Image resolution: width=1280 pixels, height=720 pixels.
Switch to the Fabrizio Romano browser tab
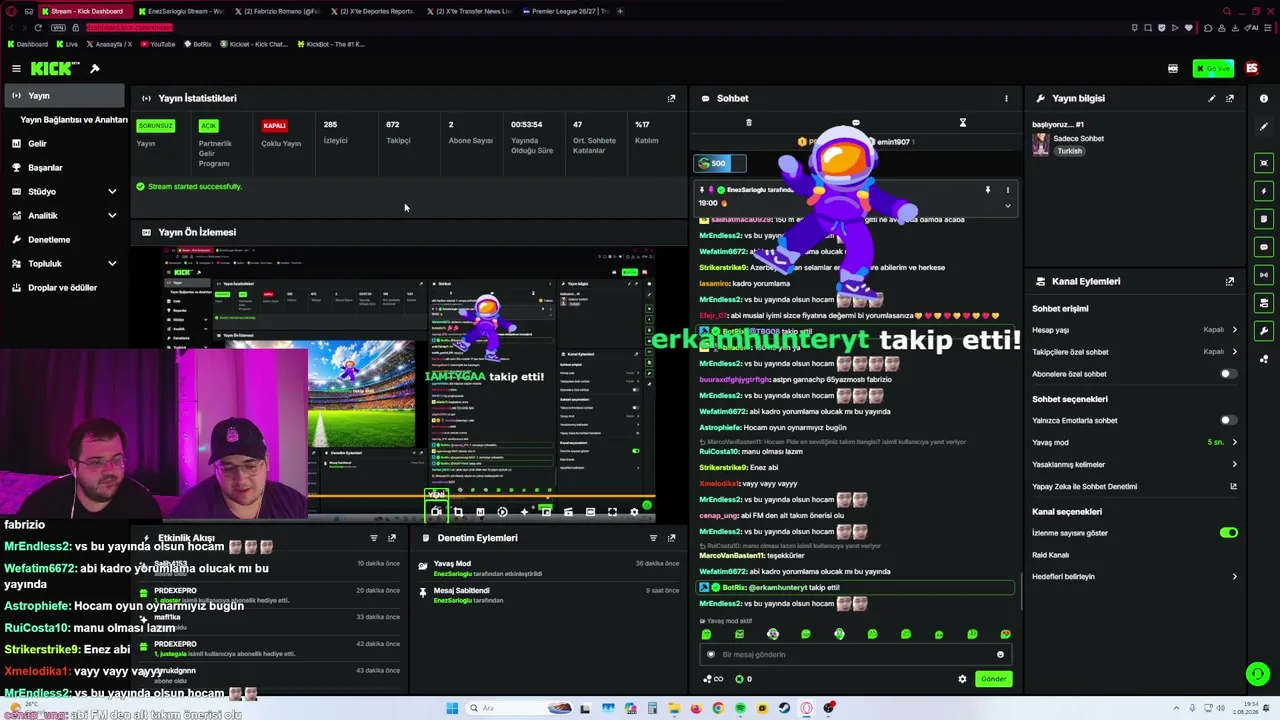click(276, 11)
